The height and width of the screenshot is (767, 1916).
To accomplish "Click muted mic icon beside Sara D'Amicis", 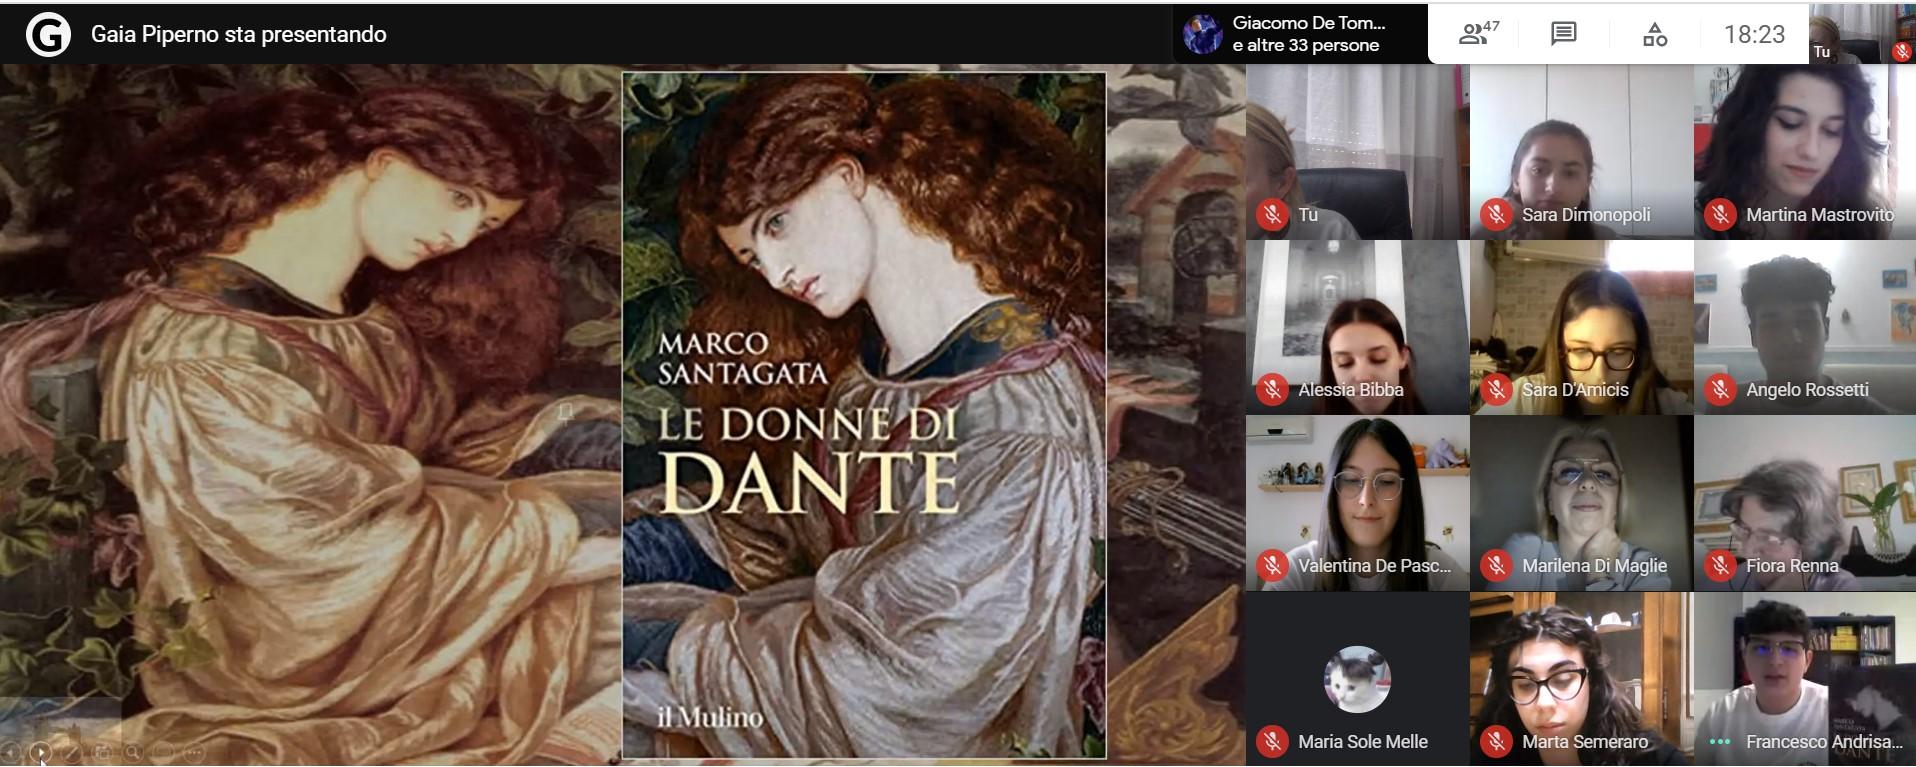I will [x=1496, y=389].
